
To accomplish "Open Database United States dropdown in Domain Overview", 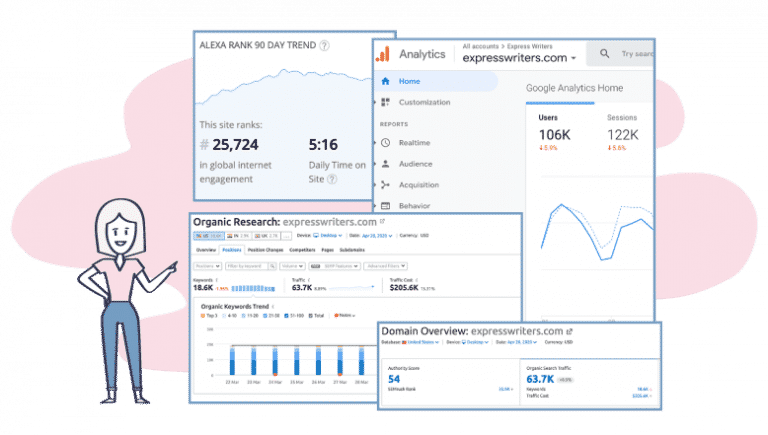I will [x=420, y=342].
